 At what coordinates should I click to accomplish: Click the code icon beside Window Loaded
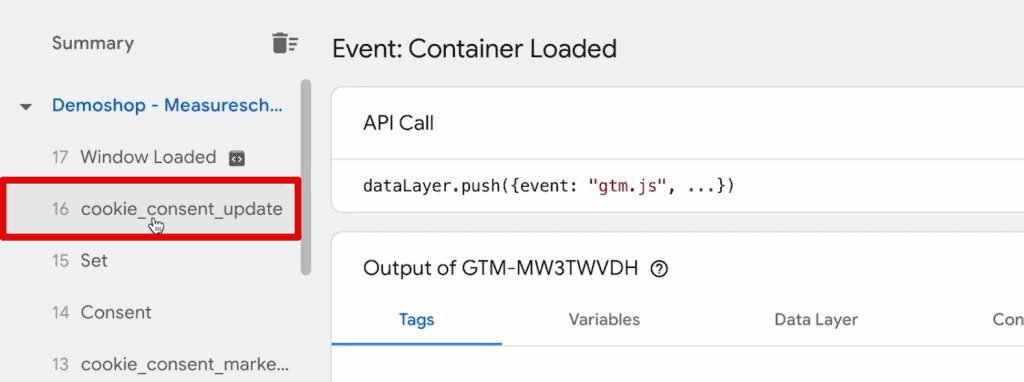(236, 158)
